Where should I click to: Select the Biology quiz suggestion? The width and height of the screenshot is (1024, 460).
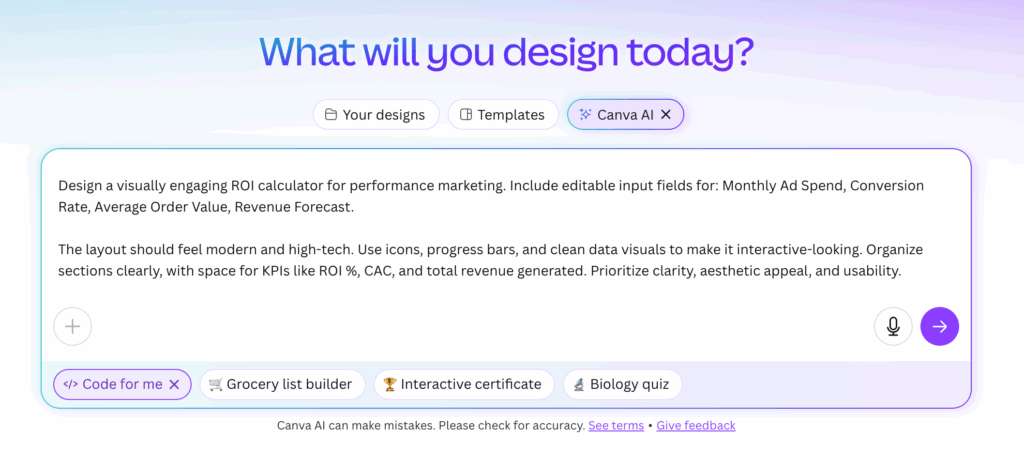click(622, 384)
